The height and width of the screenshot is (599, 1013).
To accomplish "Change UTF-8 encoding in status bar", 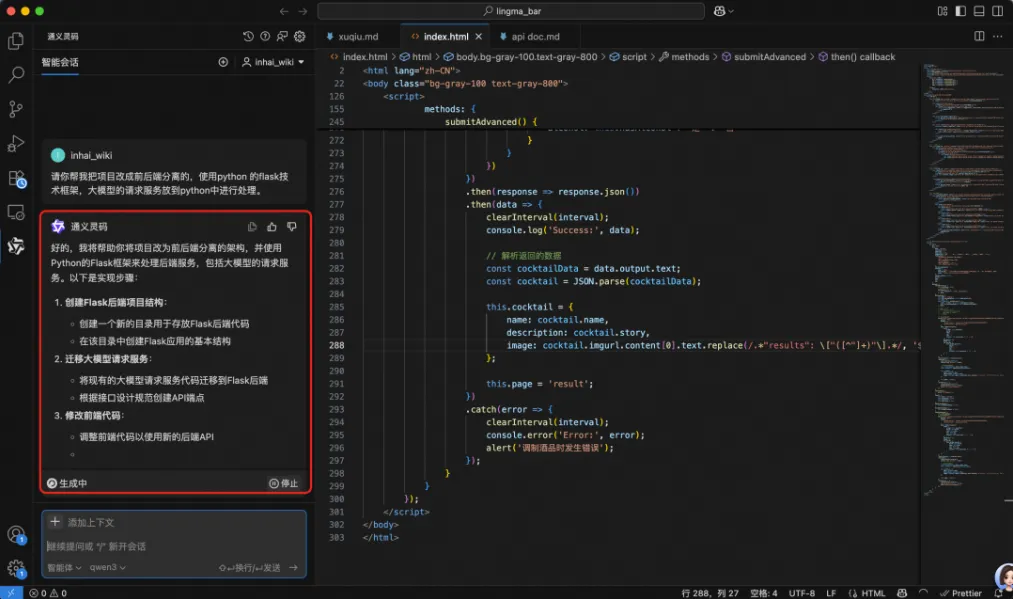I will coord(802,593).
